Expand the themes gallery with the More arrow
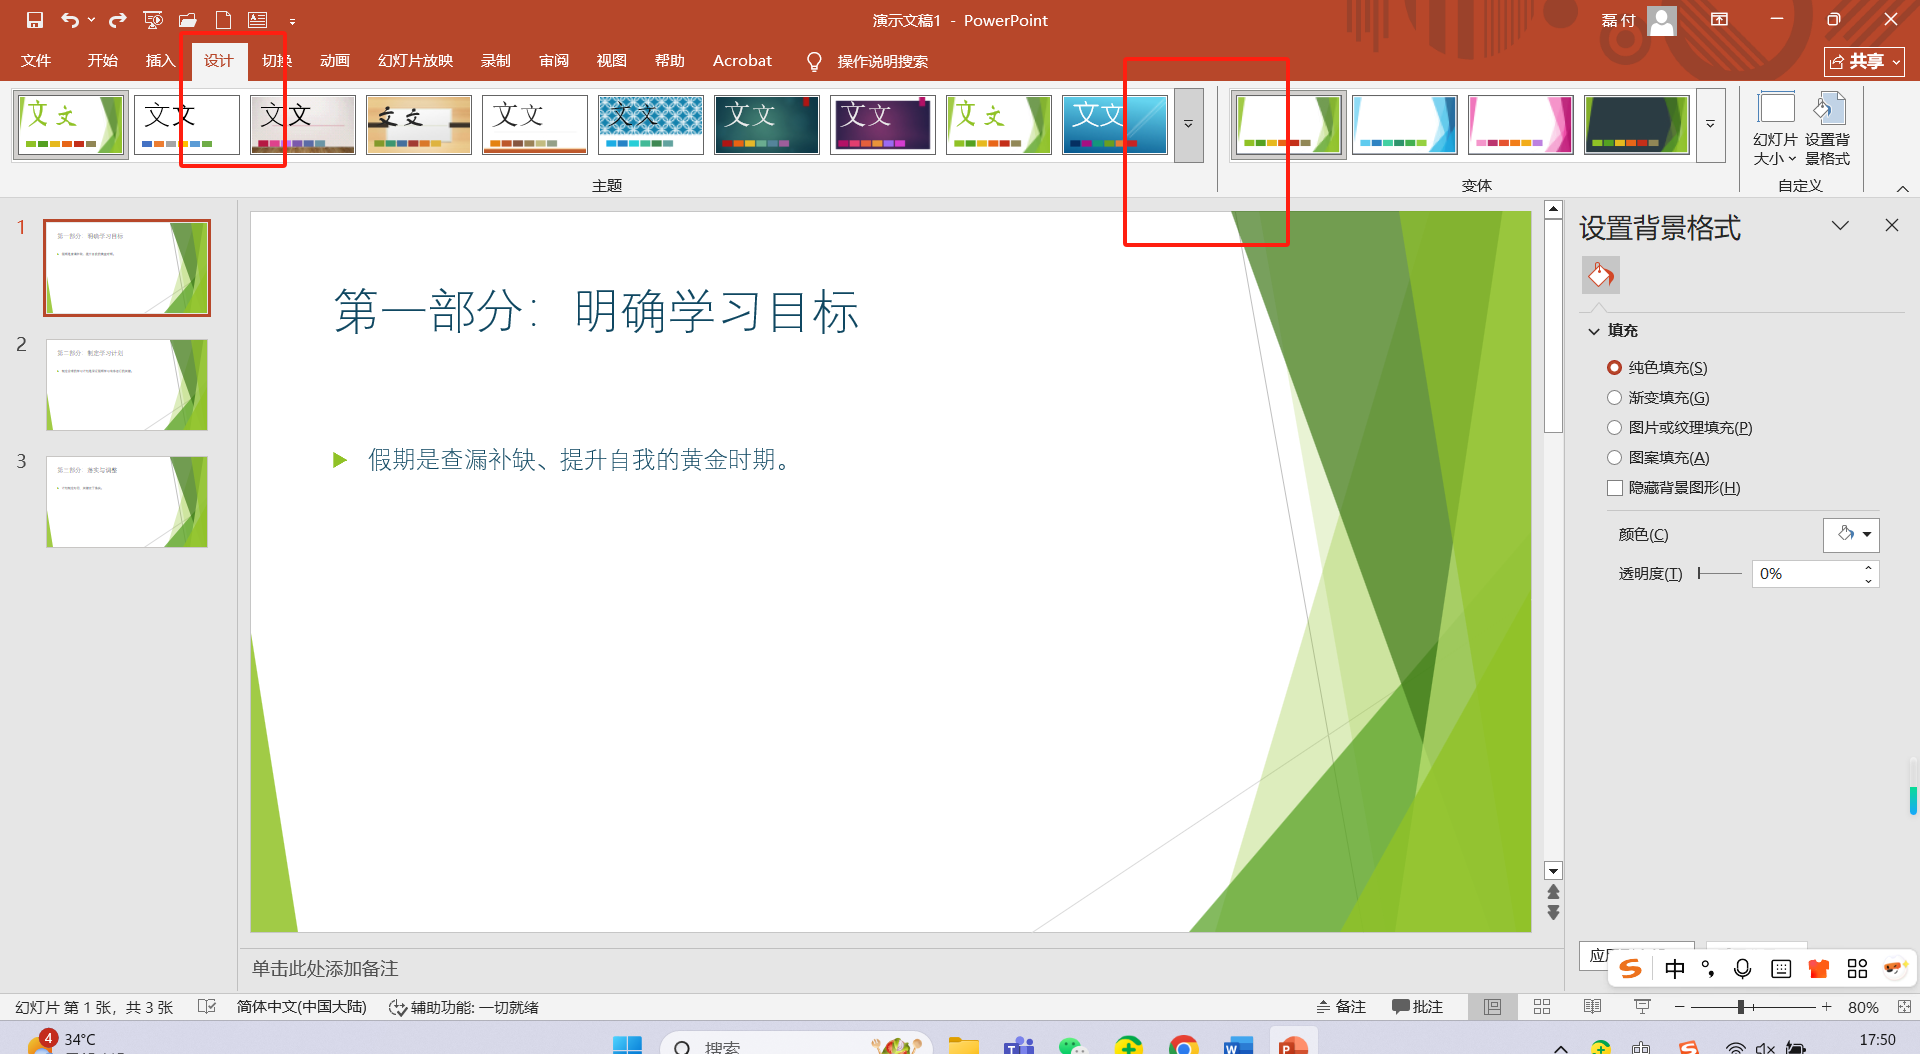 point(1188,125)
